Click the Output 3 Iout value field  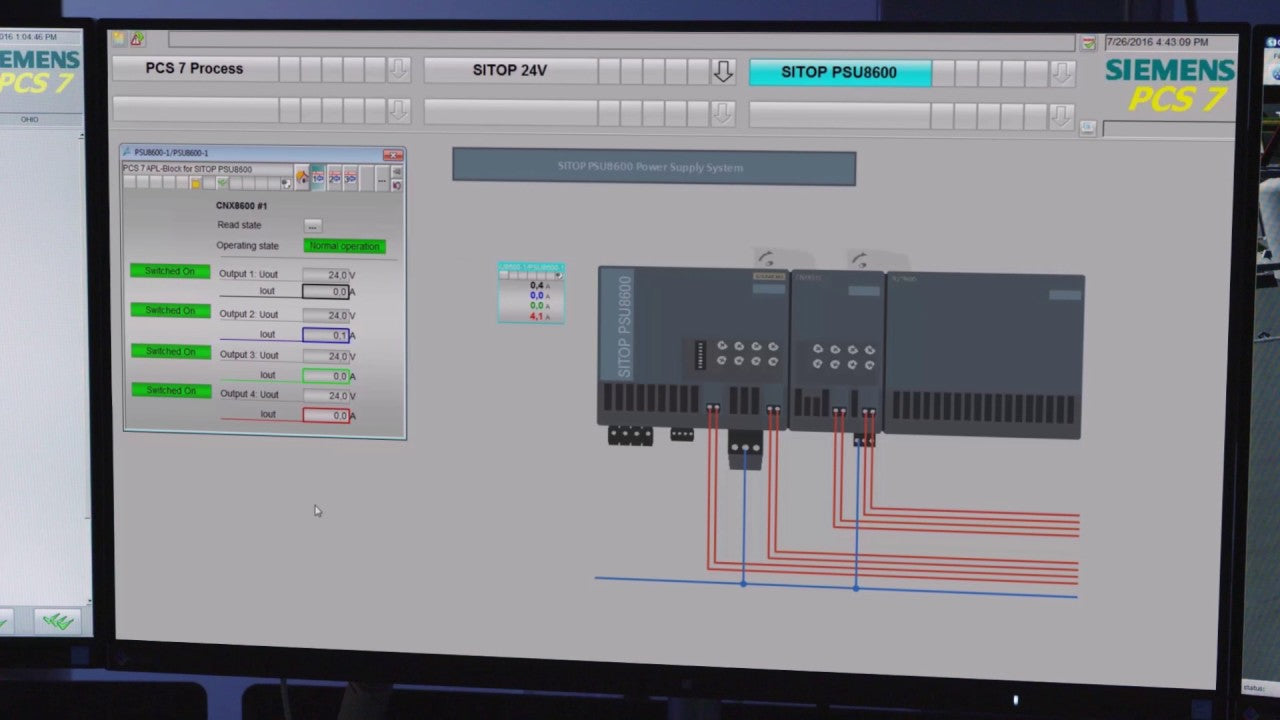point(326,376)
